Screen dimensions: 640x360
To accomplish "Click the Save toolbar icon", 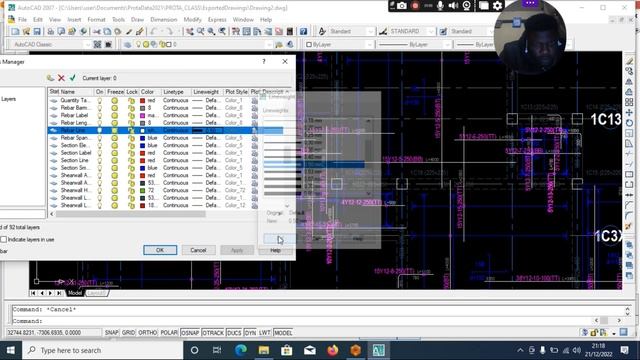I will pos(37,31).
